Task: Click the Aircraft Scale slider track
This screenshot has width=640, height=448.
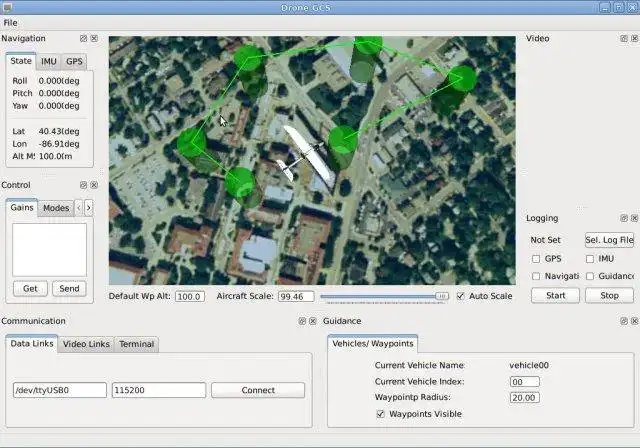Action: (x=384, y=296)
